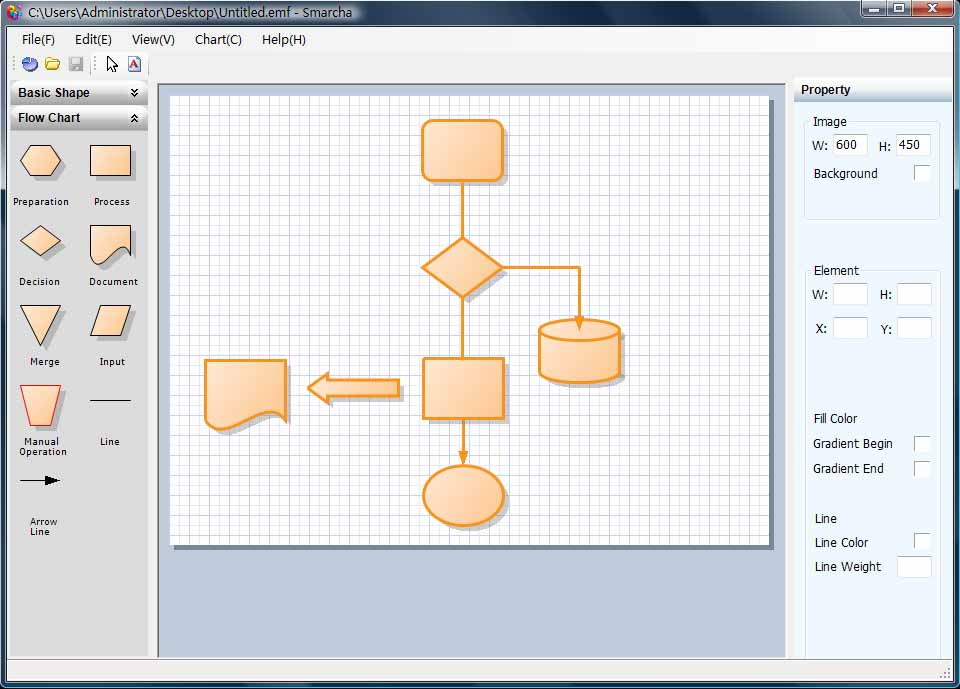Pick the Process rectangle shape
Screen dimensions: 960x689
click(x=111, y=161)
